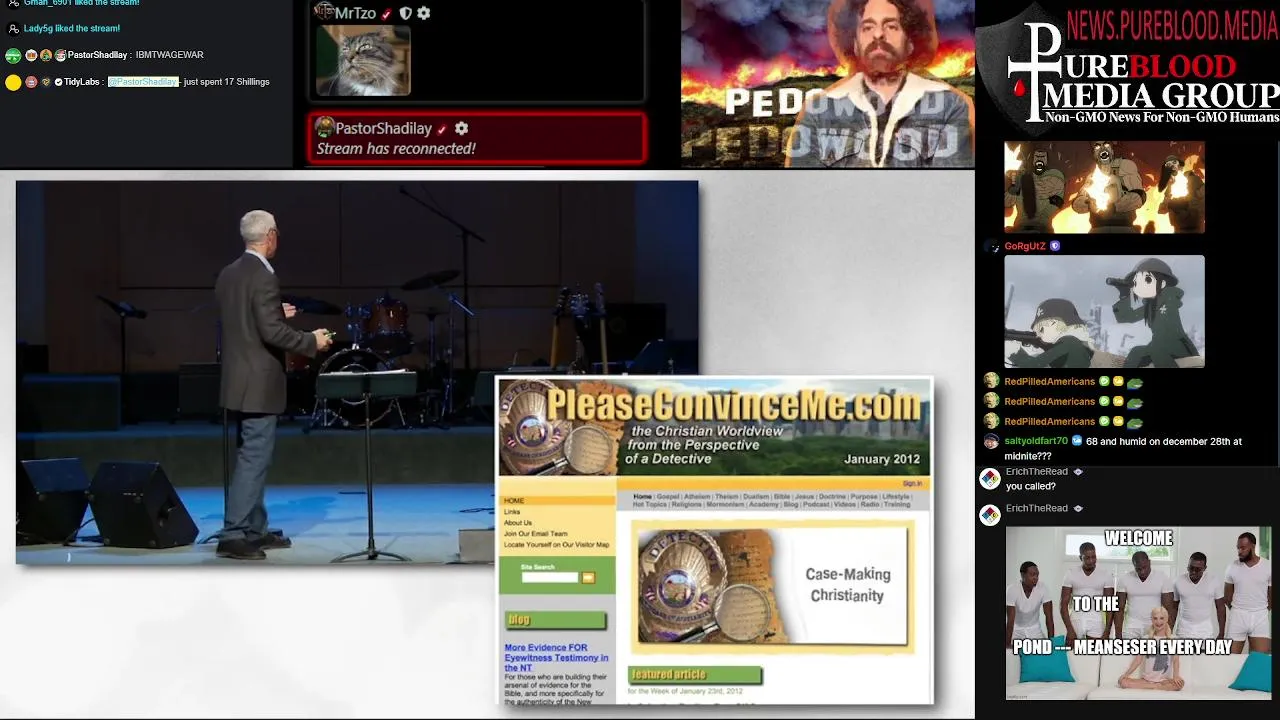Image resolution: width=1280 pixels, height=720 pixels.
Task: Click the blue badge next to saltyoldfart70
Action: [1077, 441]
